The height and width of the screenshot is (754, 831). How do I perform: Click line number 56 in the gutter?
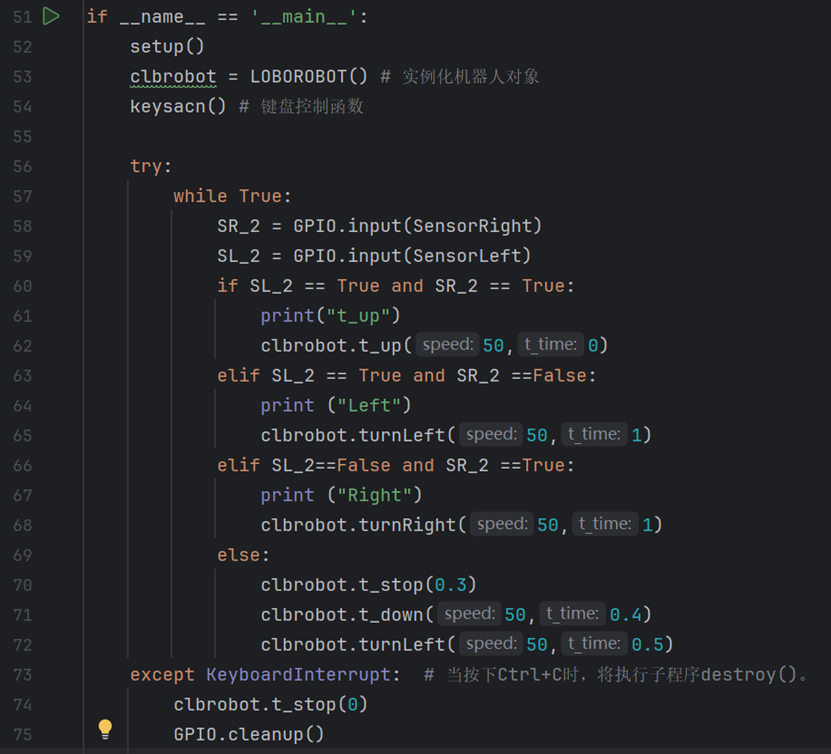click(x=22, y=166)
